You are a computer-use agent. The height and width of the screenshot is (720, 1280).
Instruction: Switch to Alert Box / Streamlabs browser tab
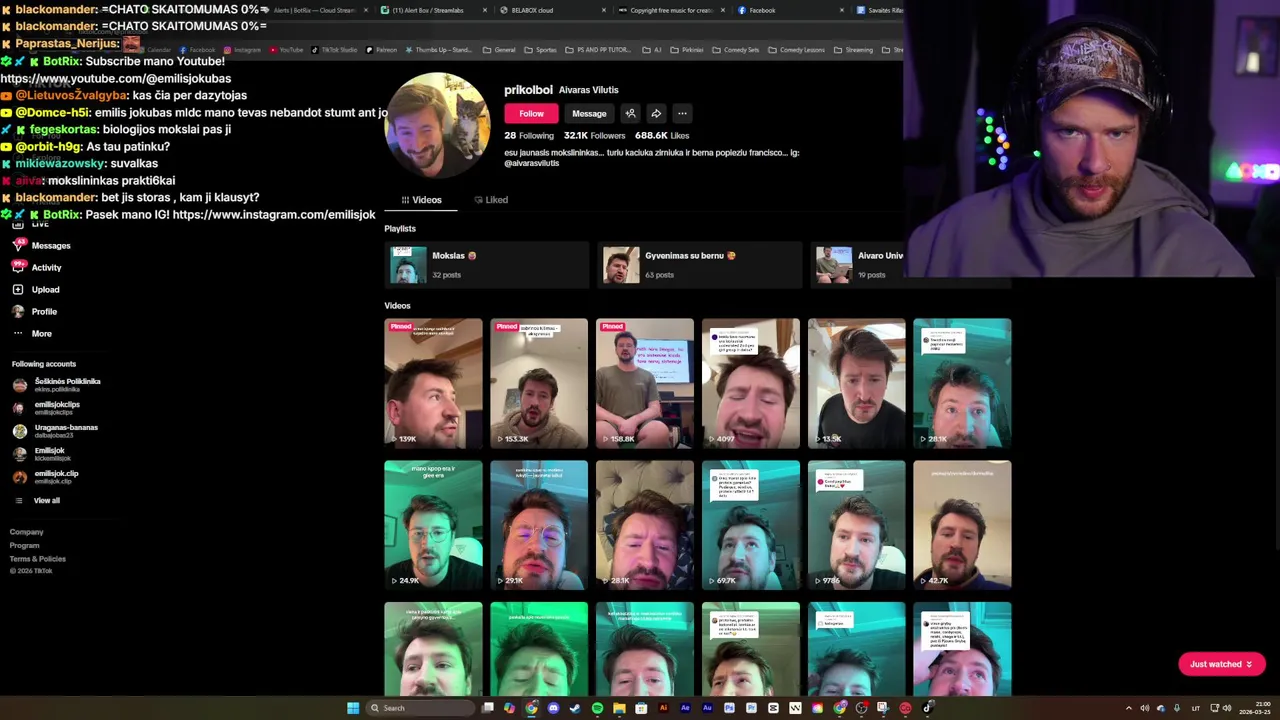[x=432, y=10]
